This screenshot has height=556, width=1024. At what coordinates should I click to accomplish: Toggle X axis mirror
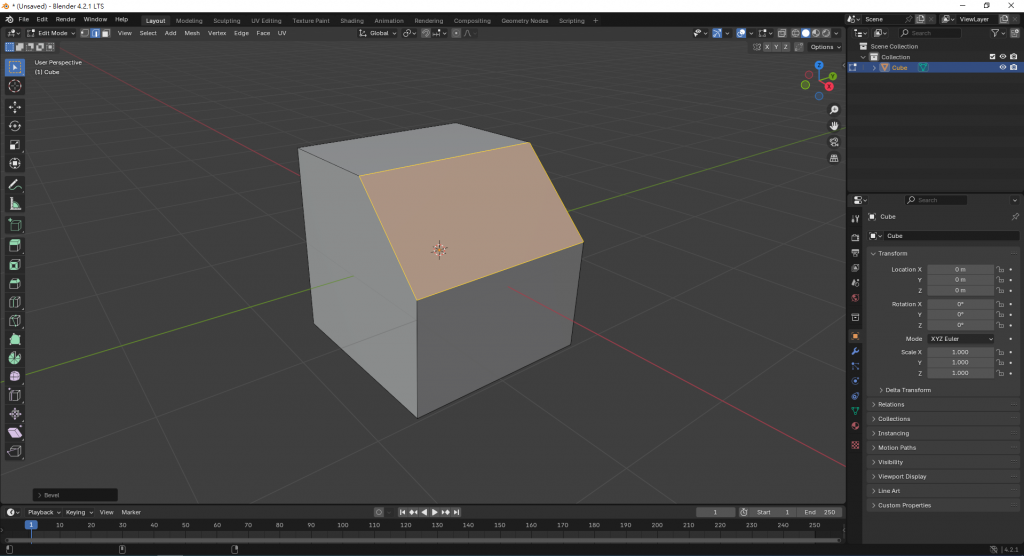767,47
